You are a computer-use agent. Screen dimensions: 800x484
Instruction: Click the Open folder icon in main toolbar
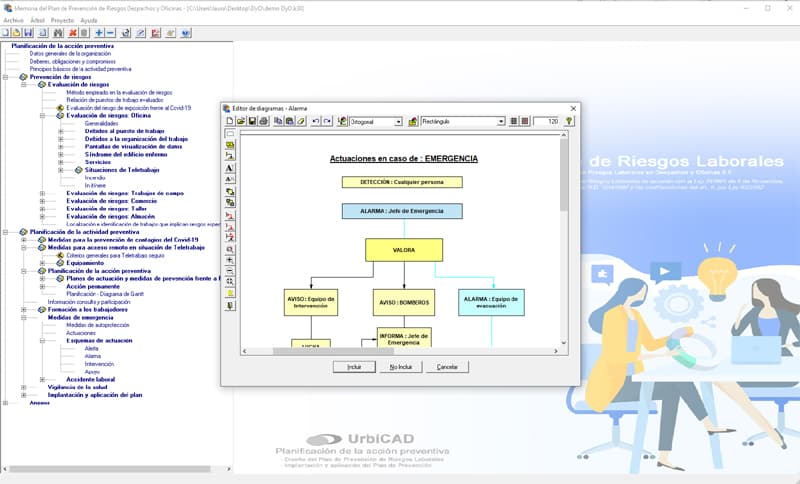coord(16,33)
